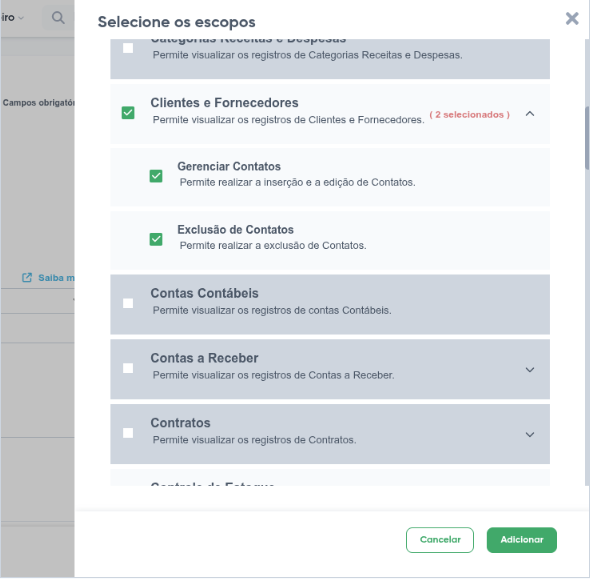Screen dimensions: 590x579
Task: Click the search magnifier icon in background
Action: click(x=58, y=17)
